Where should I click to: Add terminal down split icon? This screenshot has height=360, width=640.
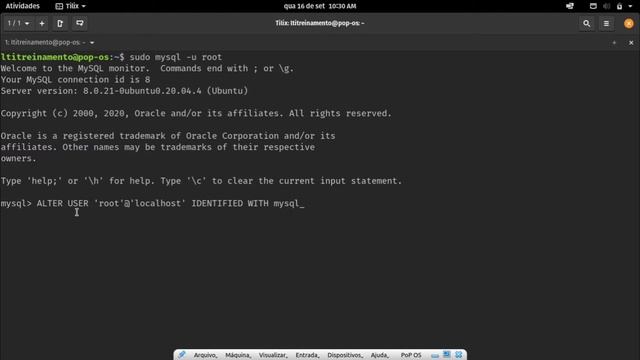80,24
